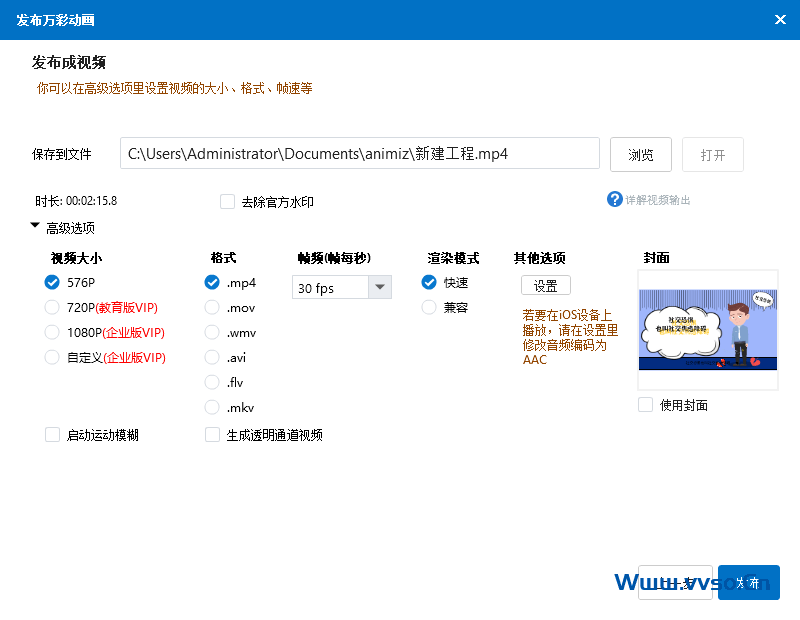Click the blue 发布 publish button
800x620 pixels.
click(x=748, y=583)
